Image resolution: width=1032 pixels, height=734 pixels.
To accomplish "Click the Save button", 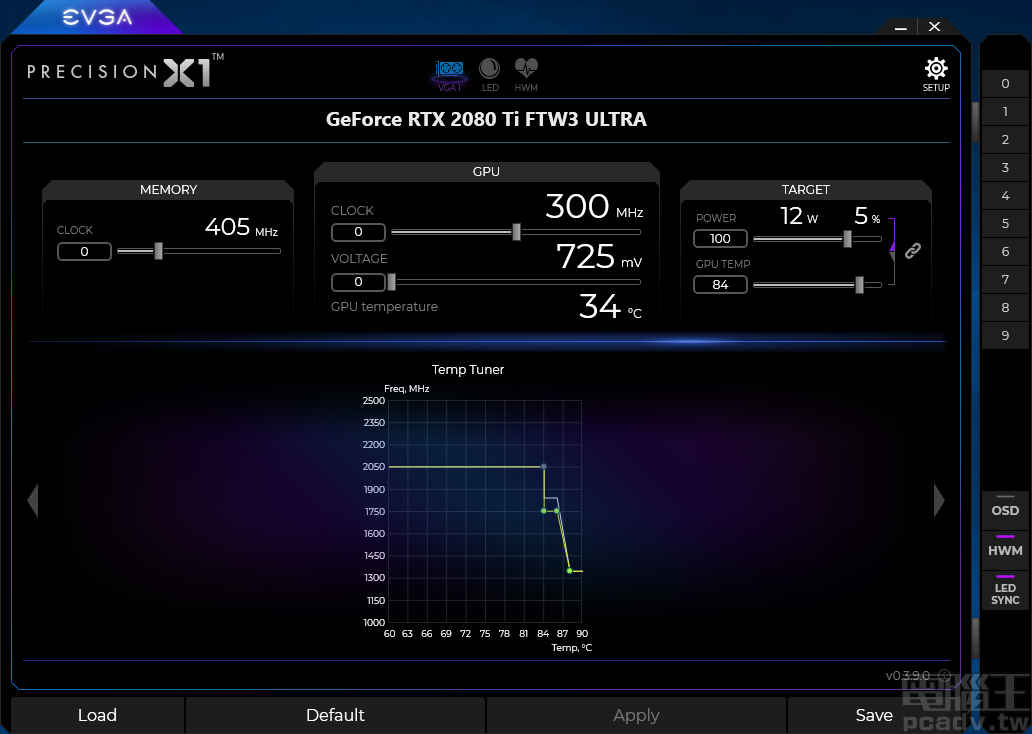I will click(873, 715).
